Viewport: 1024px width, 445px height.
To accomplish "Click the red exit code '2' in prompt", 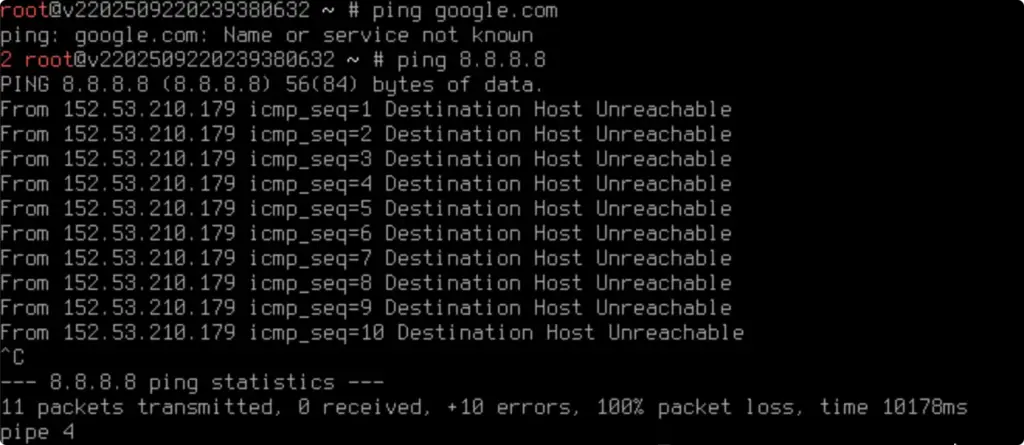I will coord(6,60).
